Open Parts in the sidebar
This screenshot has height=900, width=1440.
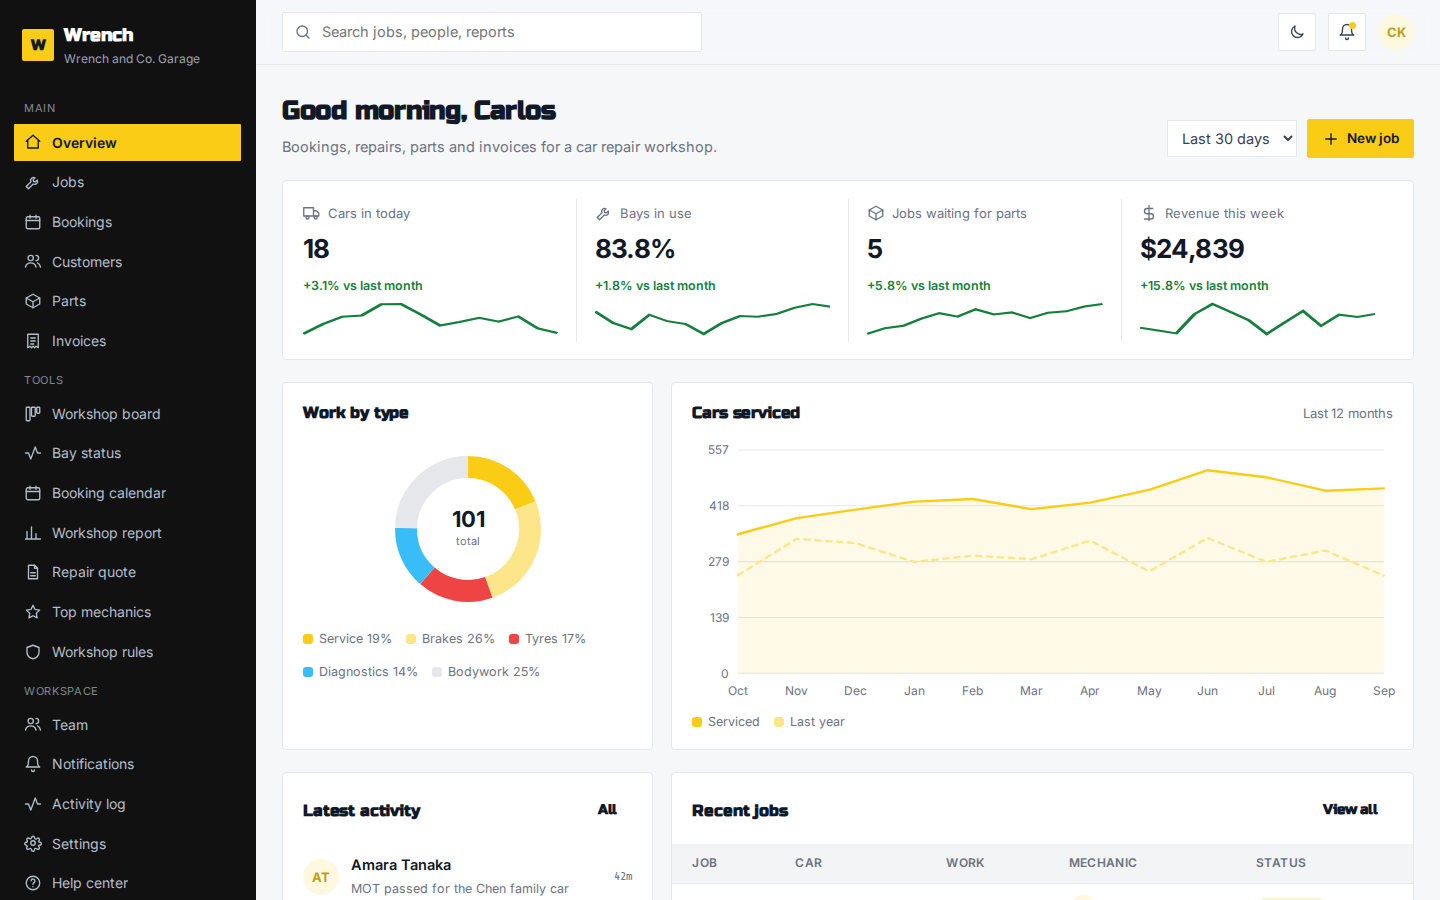[127, 301]
